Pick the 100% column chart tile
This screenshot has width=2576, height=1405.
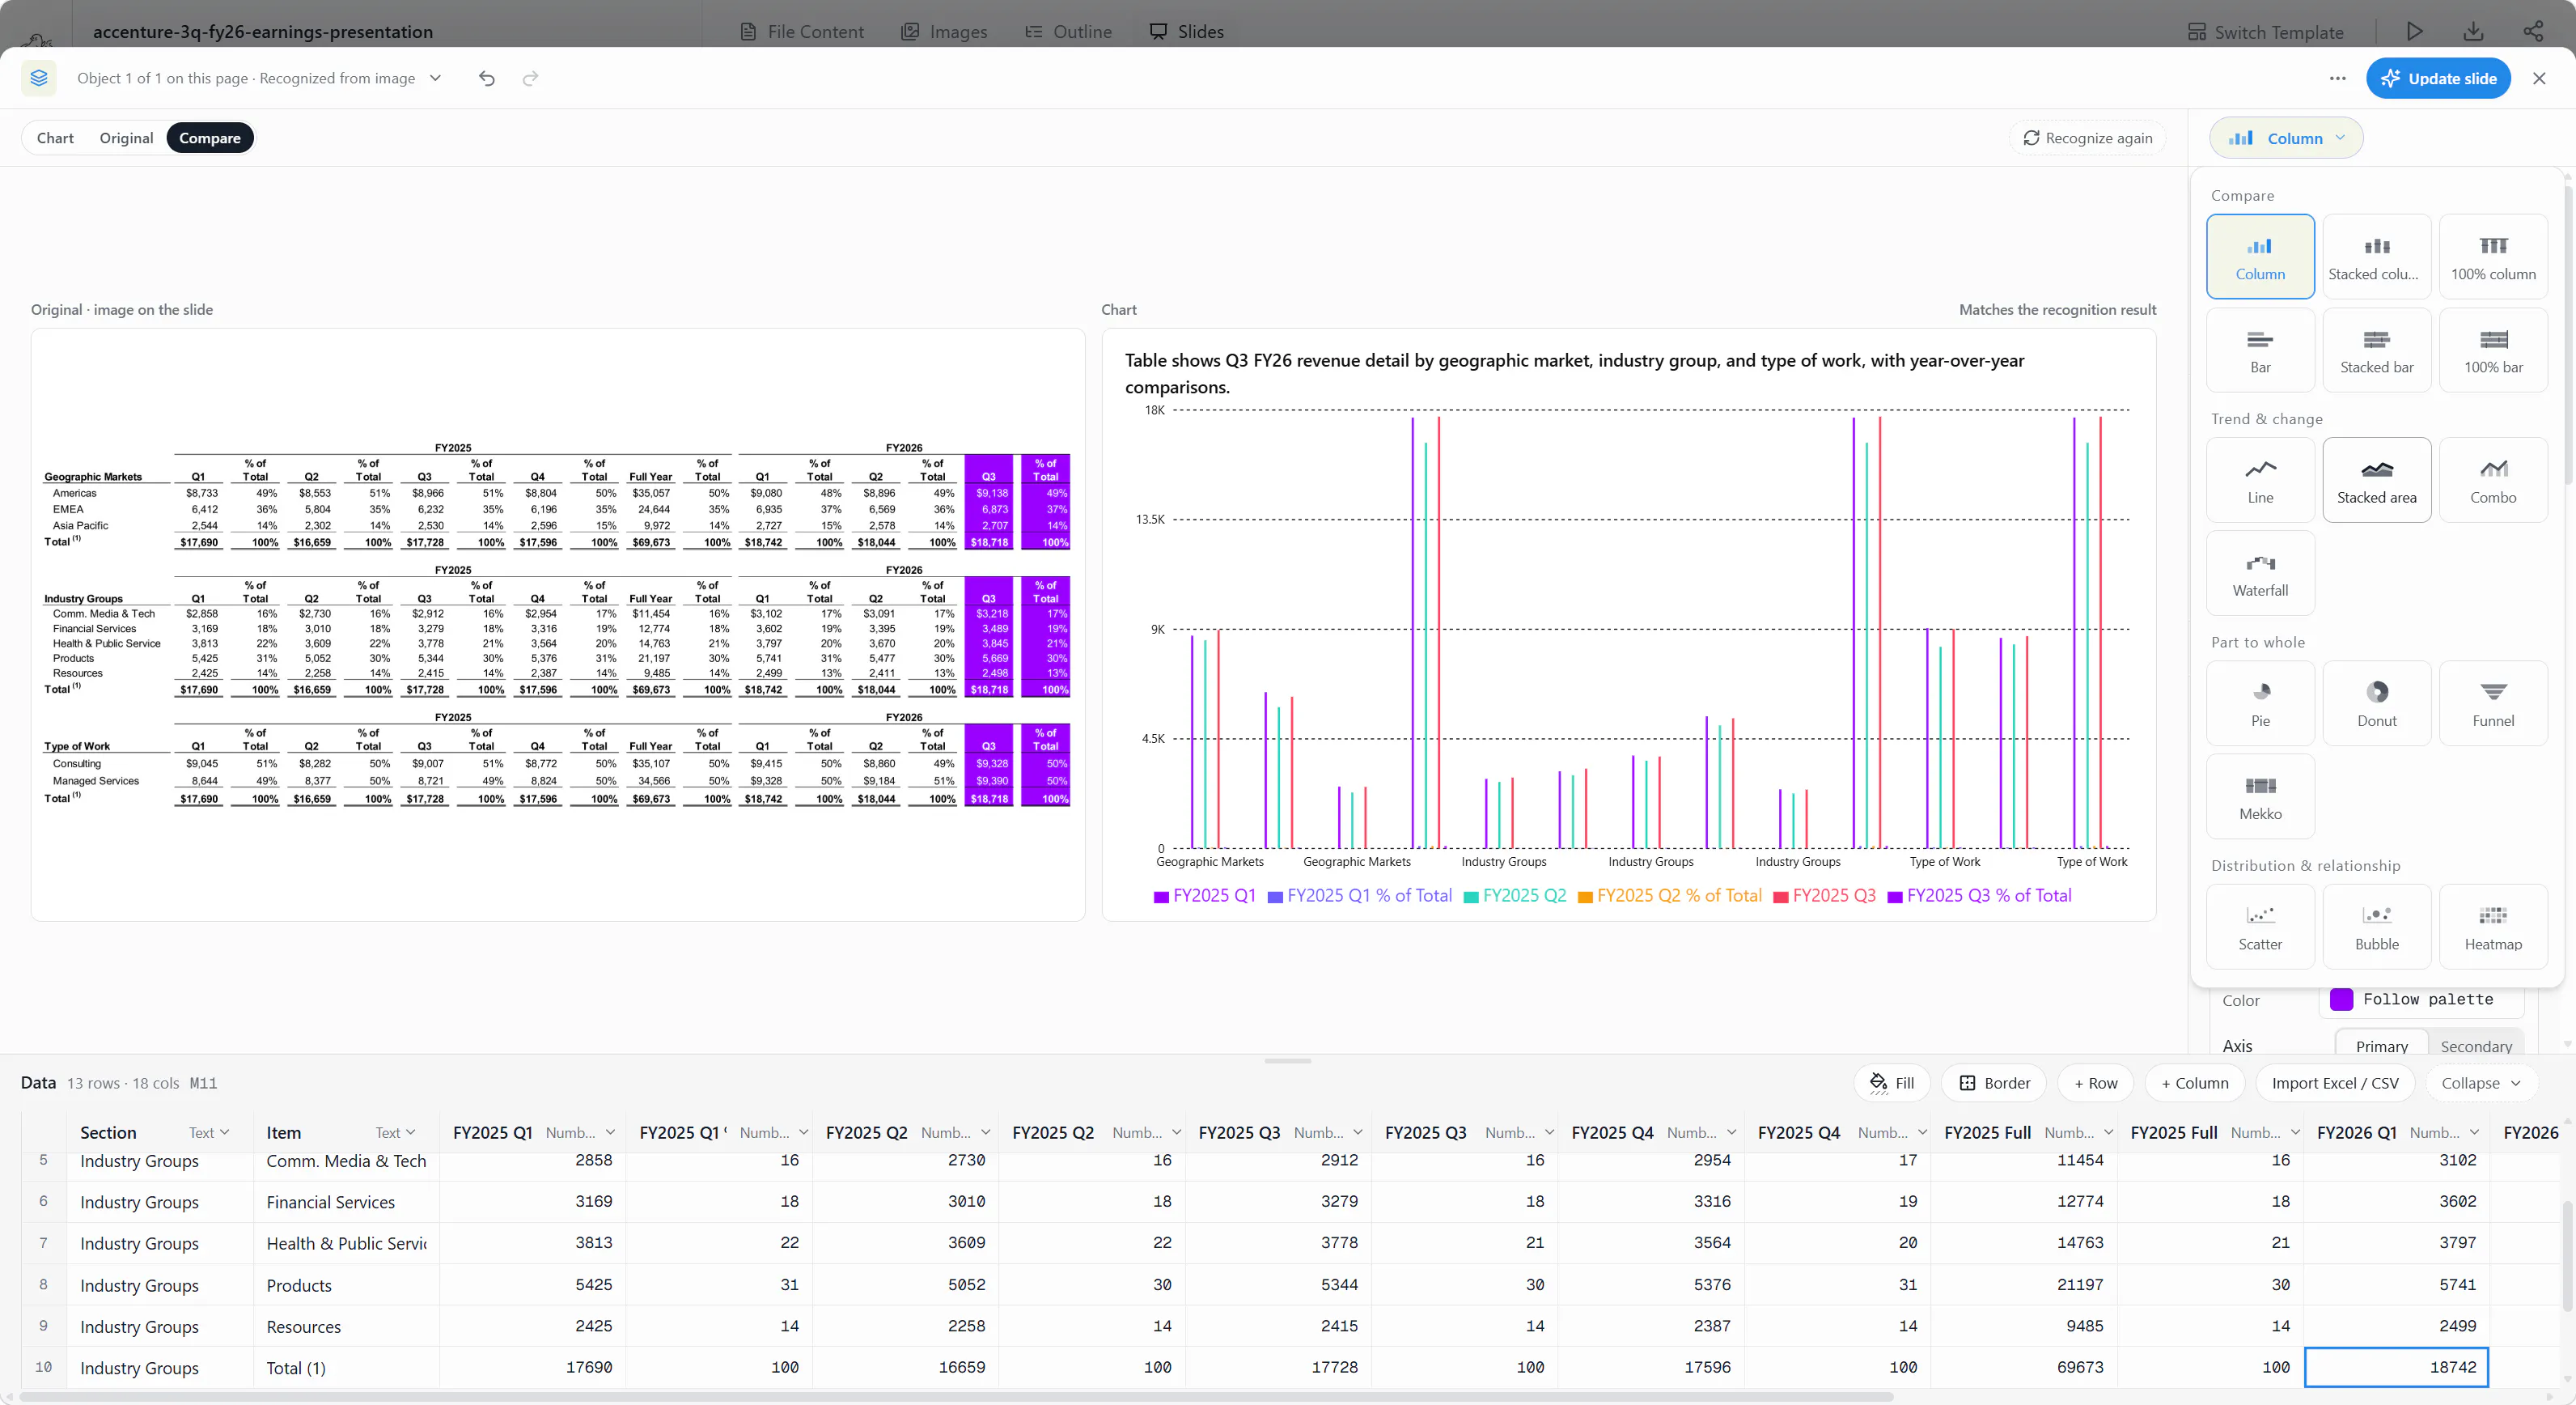[2493, 256]
